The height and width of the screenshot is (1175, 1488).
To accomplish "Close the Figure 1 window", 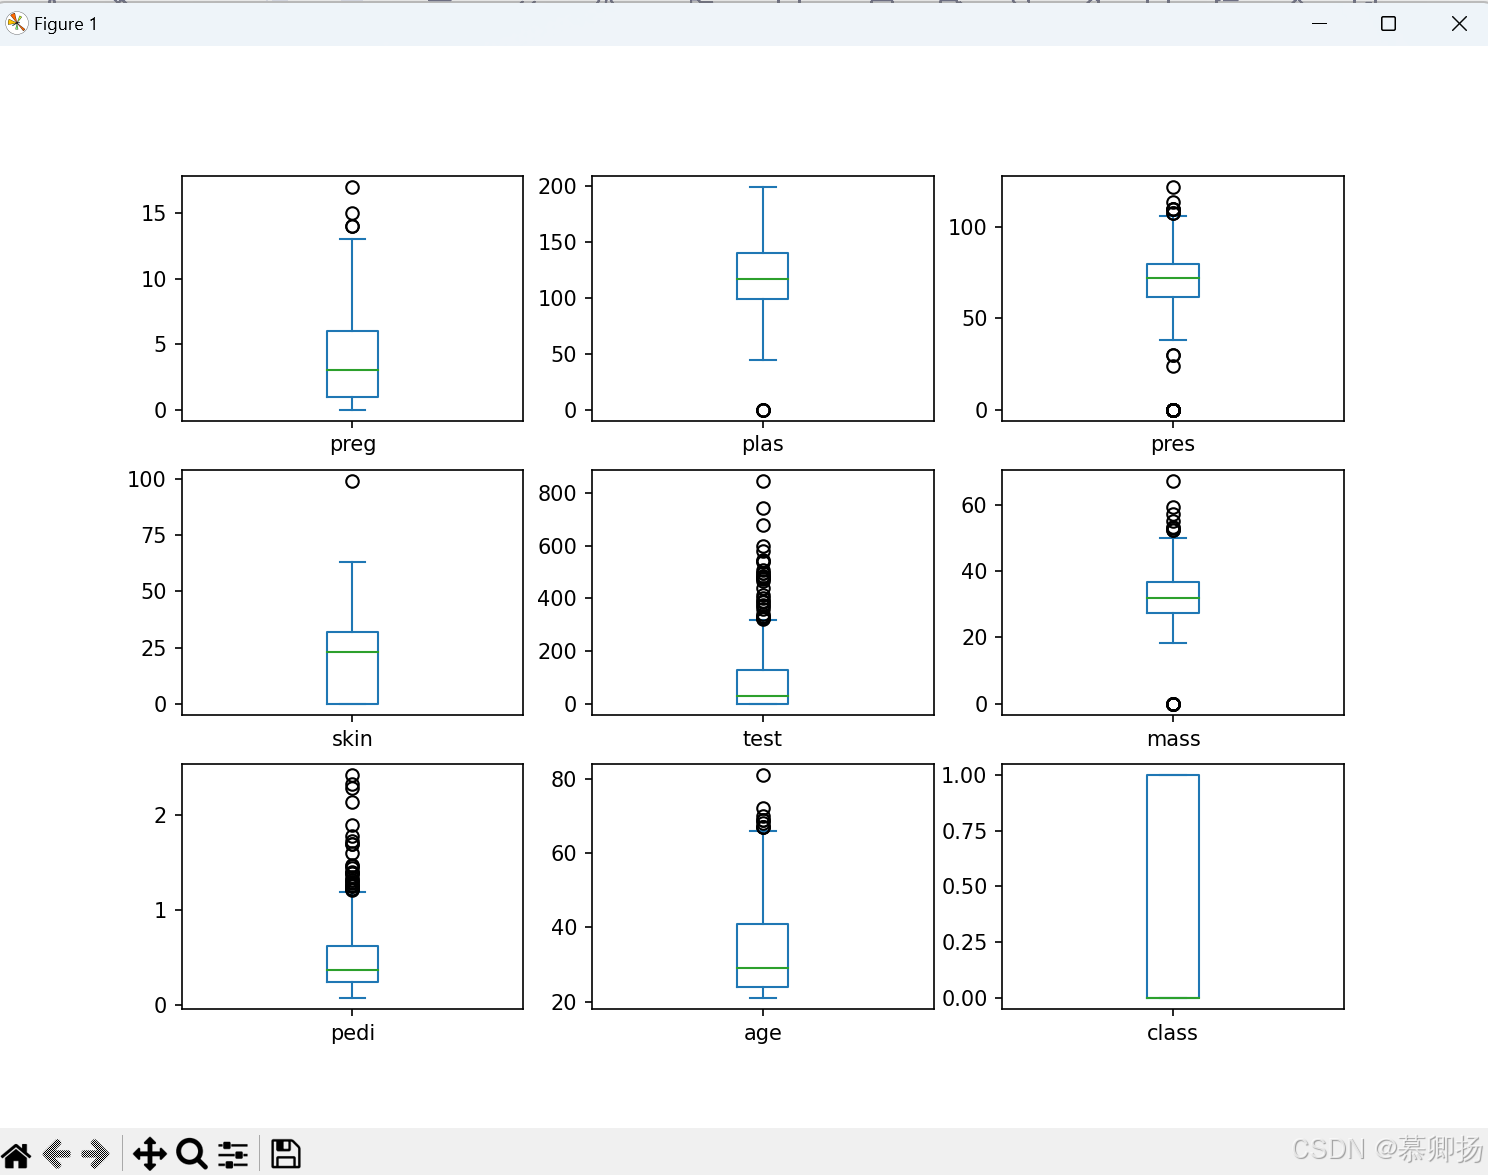I will [x=1459, y=23].
